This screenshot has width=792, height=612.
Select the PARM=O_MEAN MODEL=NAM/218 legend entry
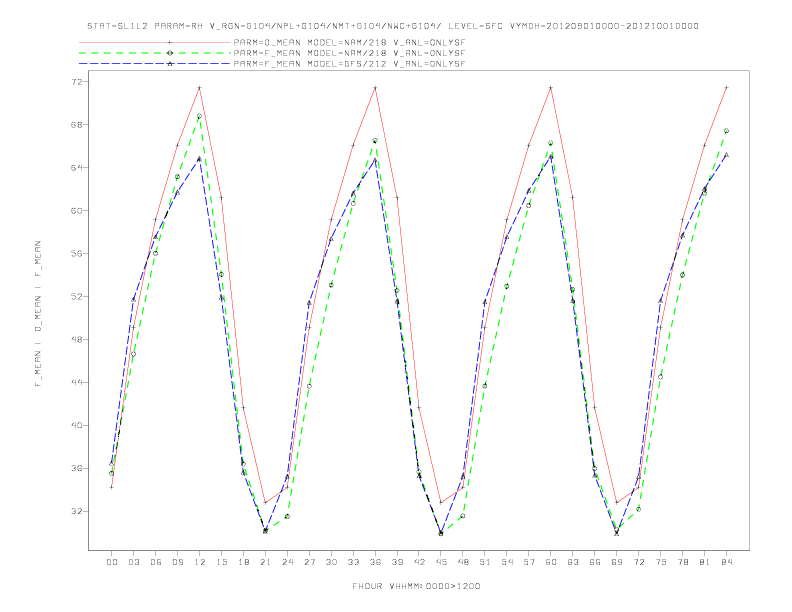pos(349,43)
